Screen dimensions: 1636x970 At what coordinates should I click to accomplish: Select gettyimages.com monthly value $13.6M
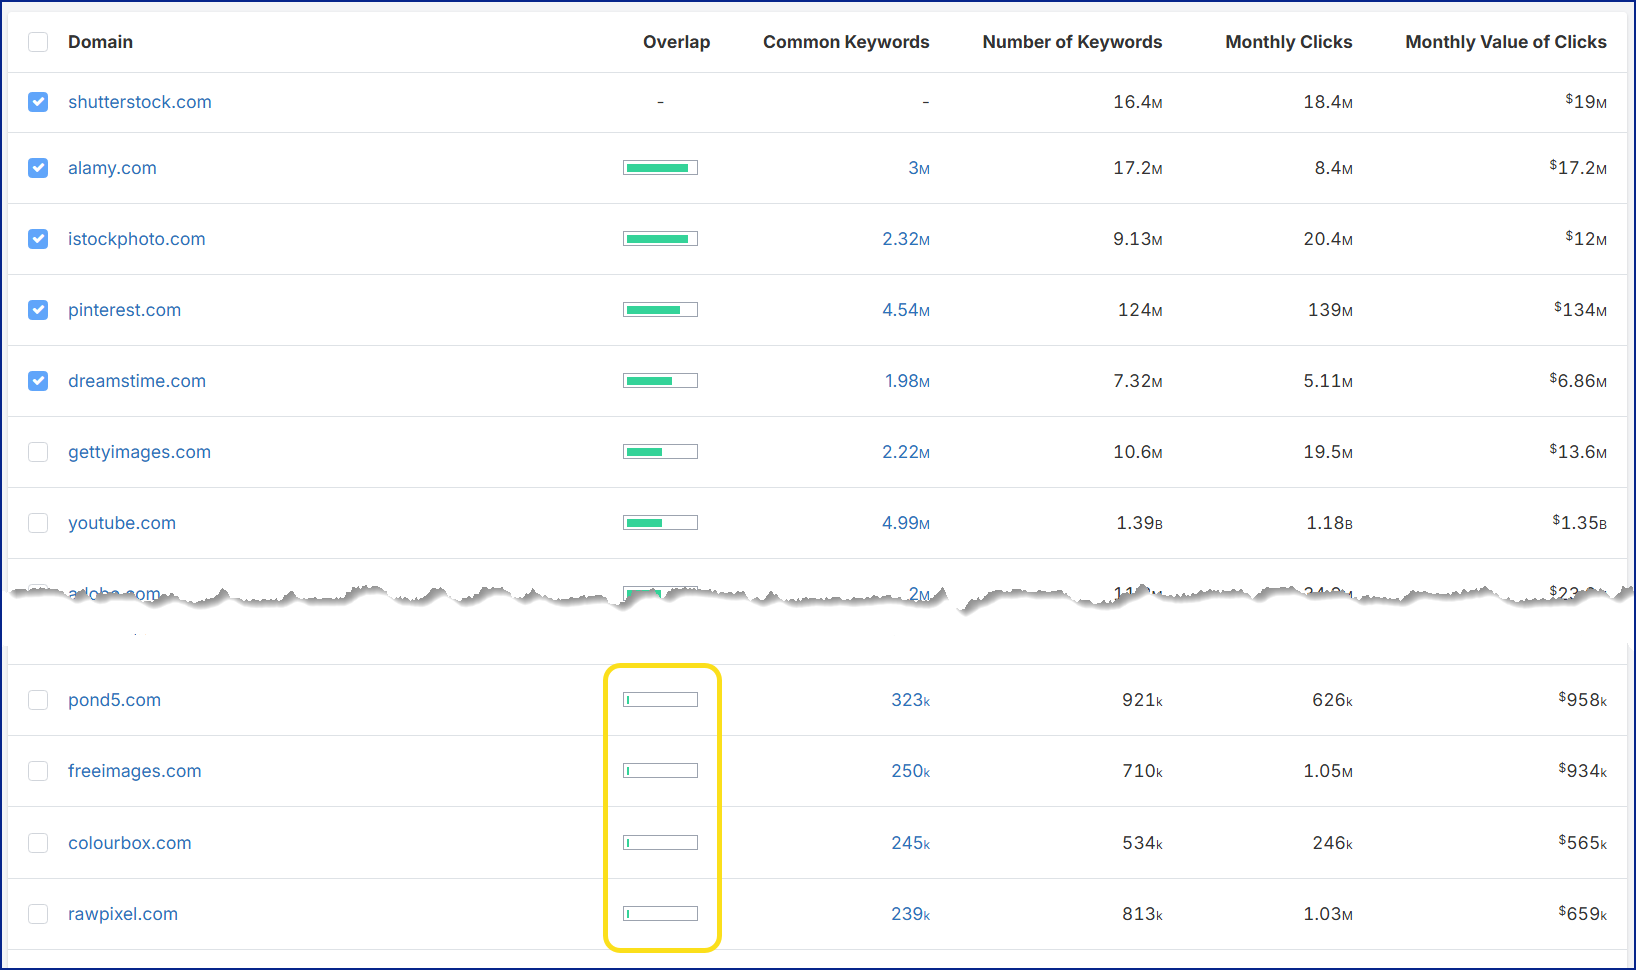[1578, 451]
